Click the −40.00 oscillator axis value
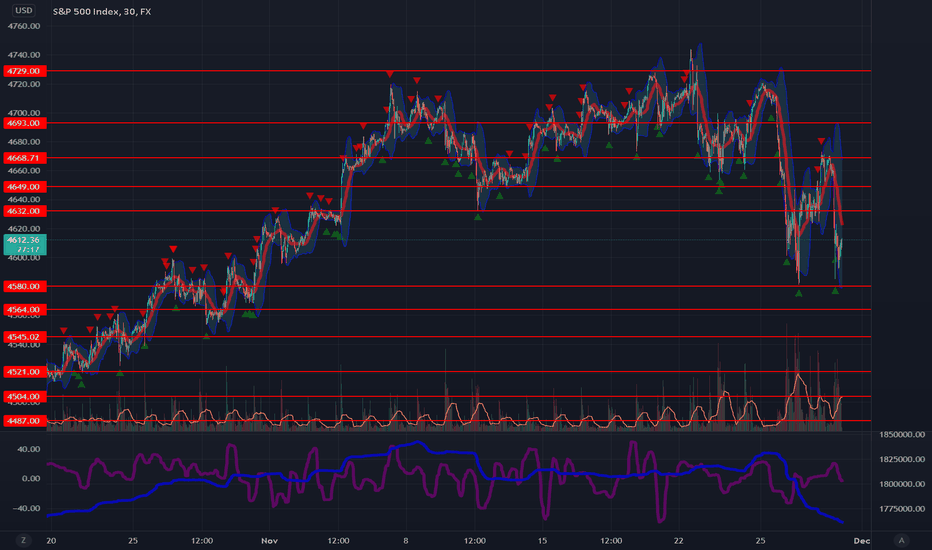 pyautogui.click(x=27, y=508)
